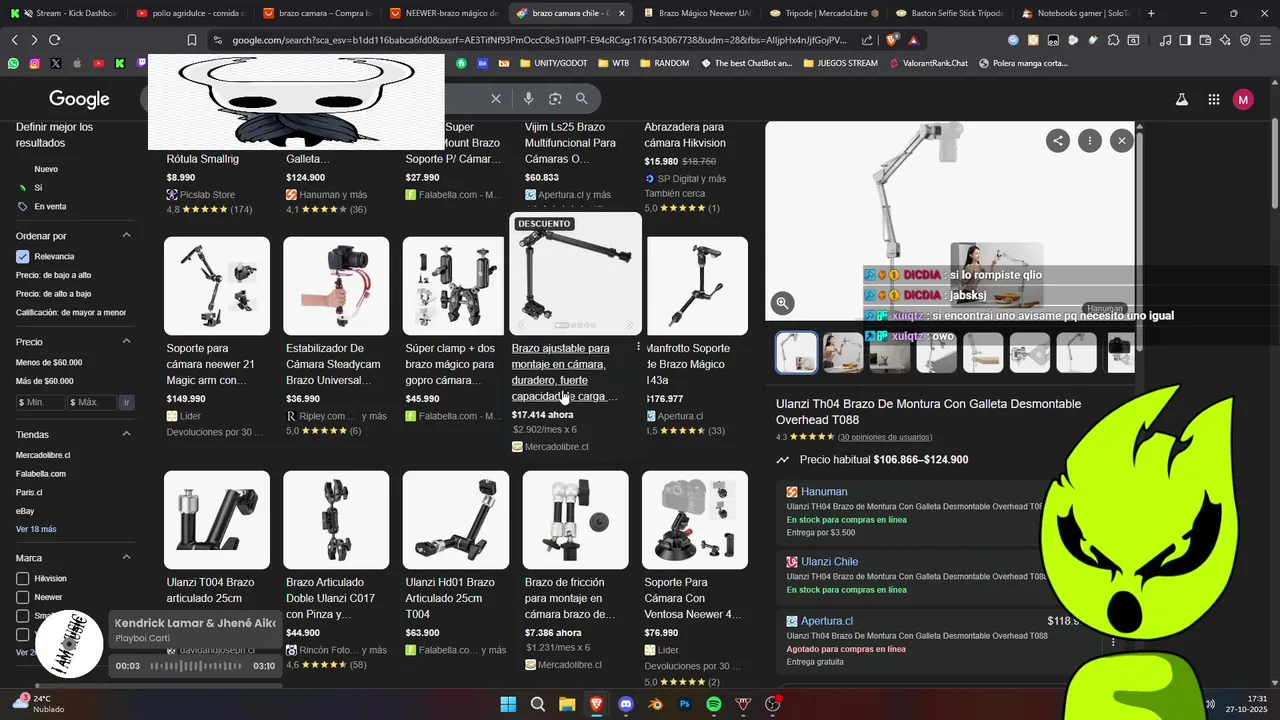The width and height of the screenshot is (1280, 720).
Task: Click the Min price input field
Action: click(41, 402)
